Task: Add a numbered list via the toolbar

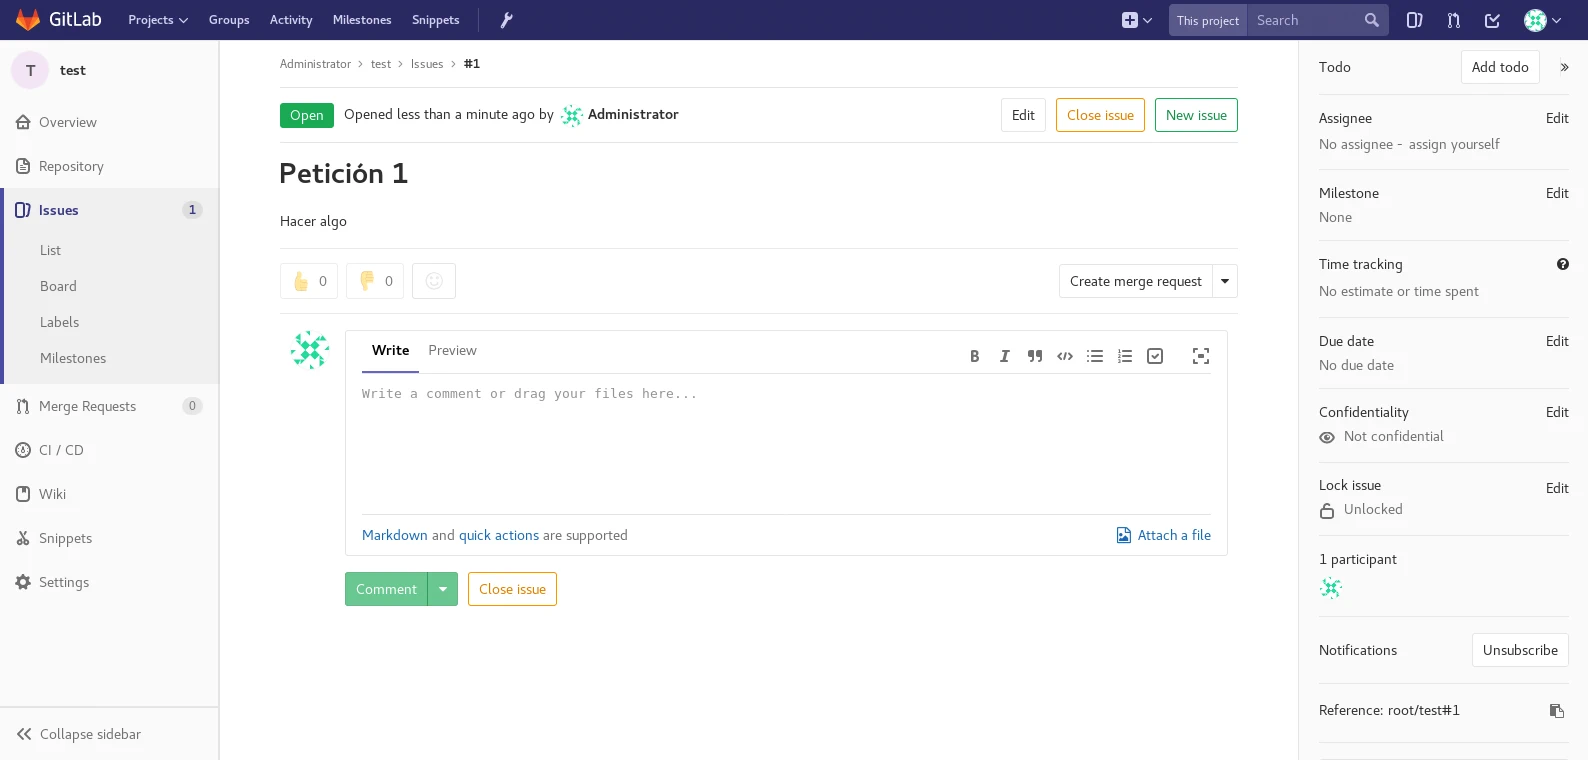Action: [1125, 356]
